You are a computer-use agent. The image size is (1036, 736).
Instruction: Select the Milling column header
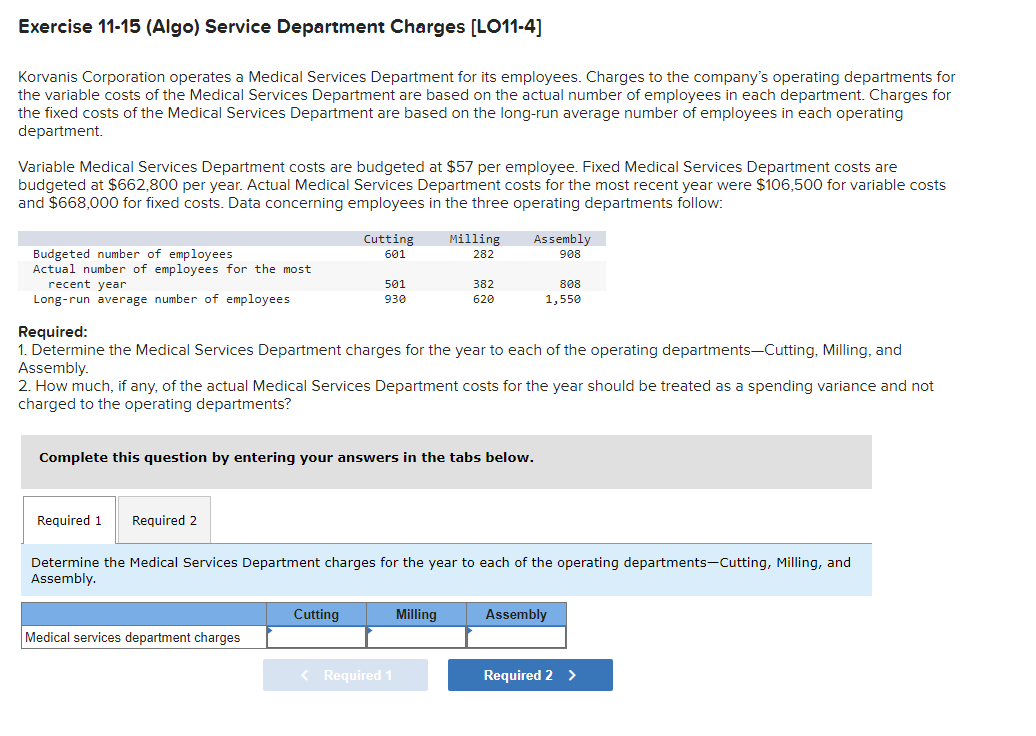tap(416, 614)
